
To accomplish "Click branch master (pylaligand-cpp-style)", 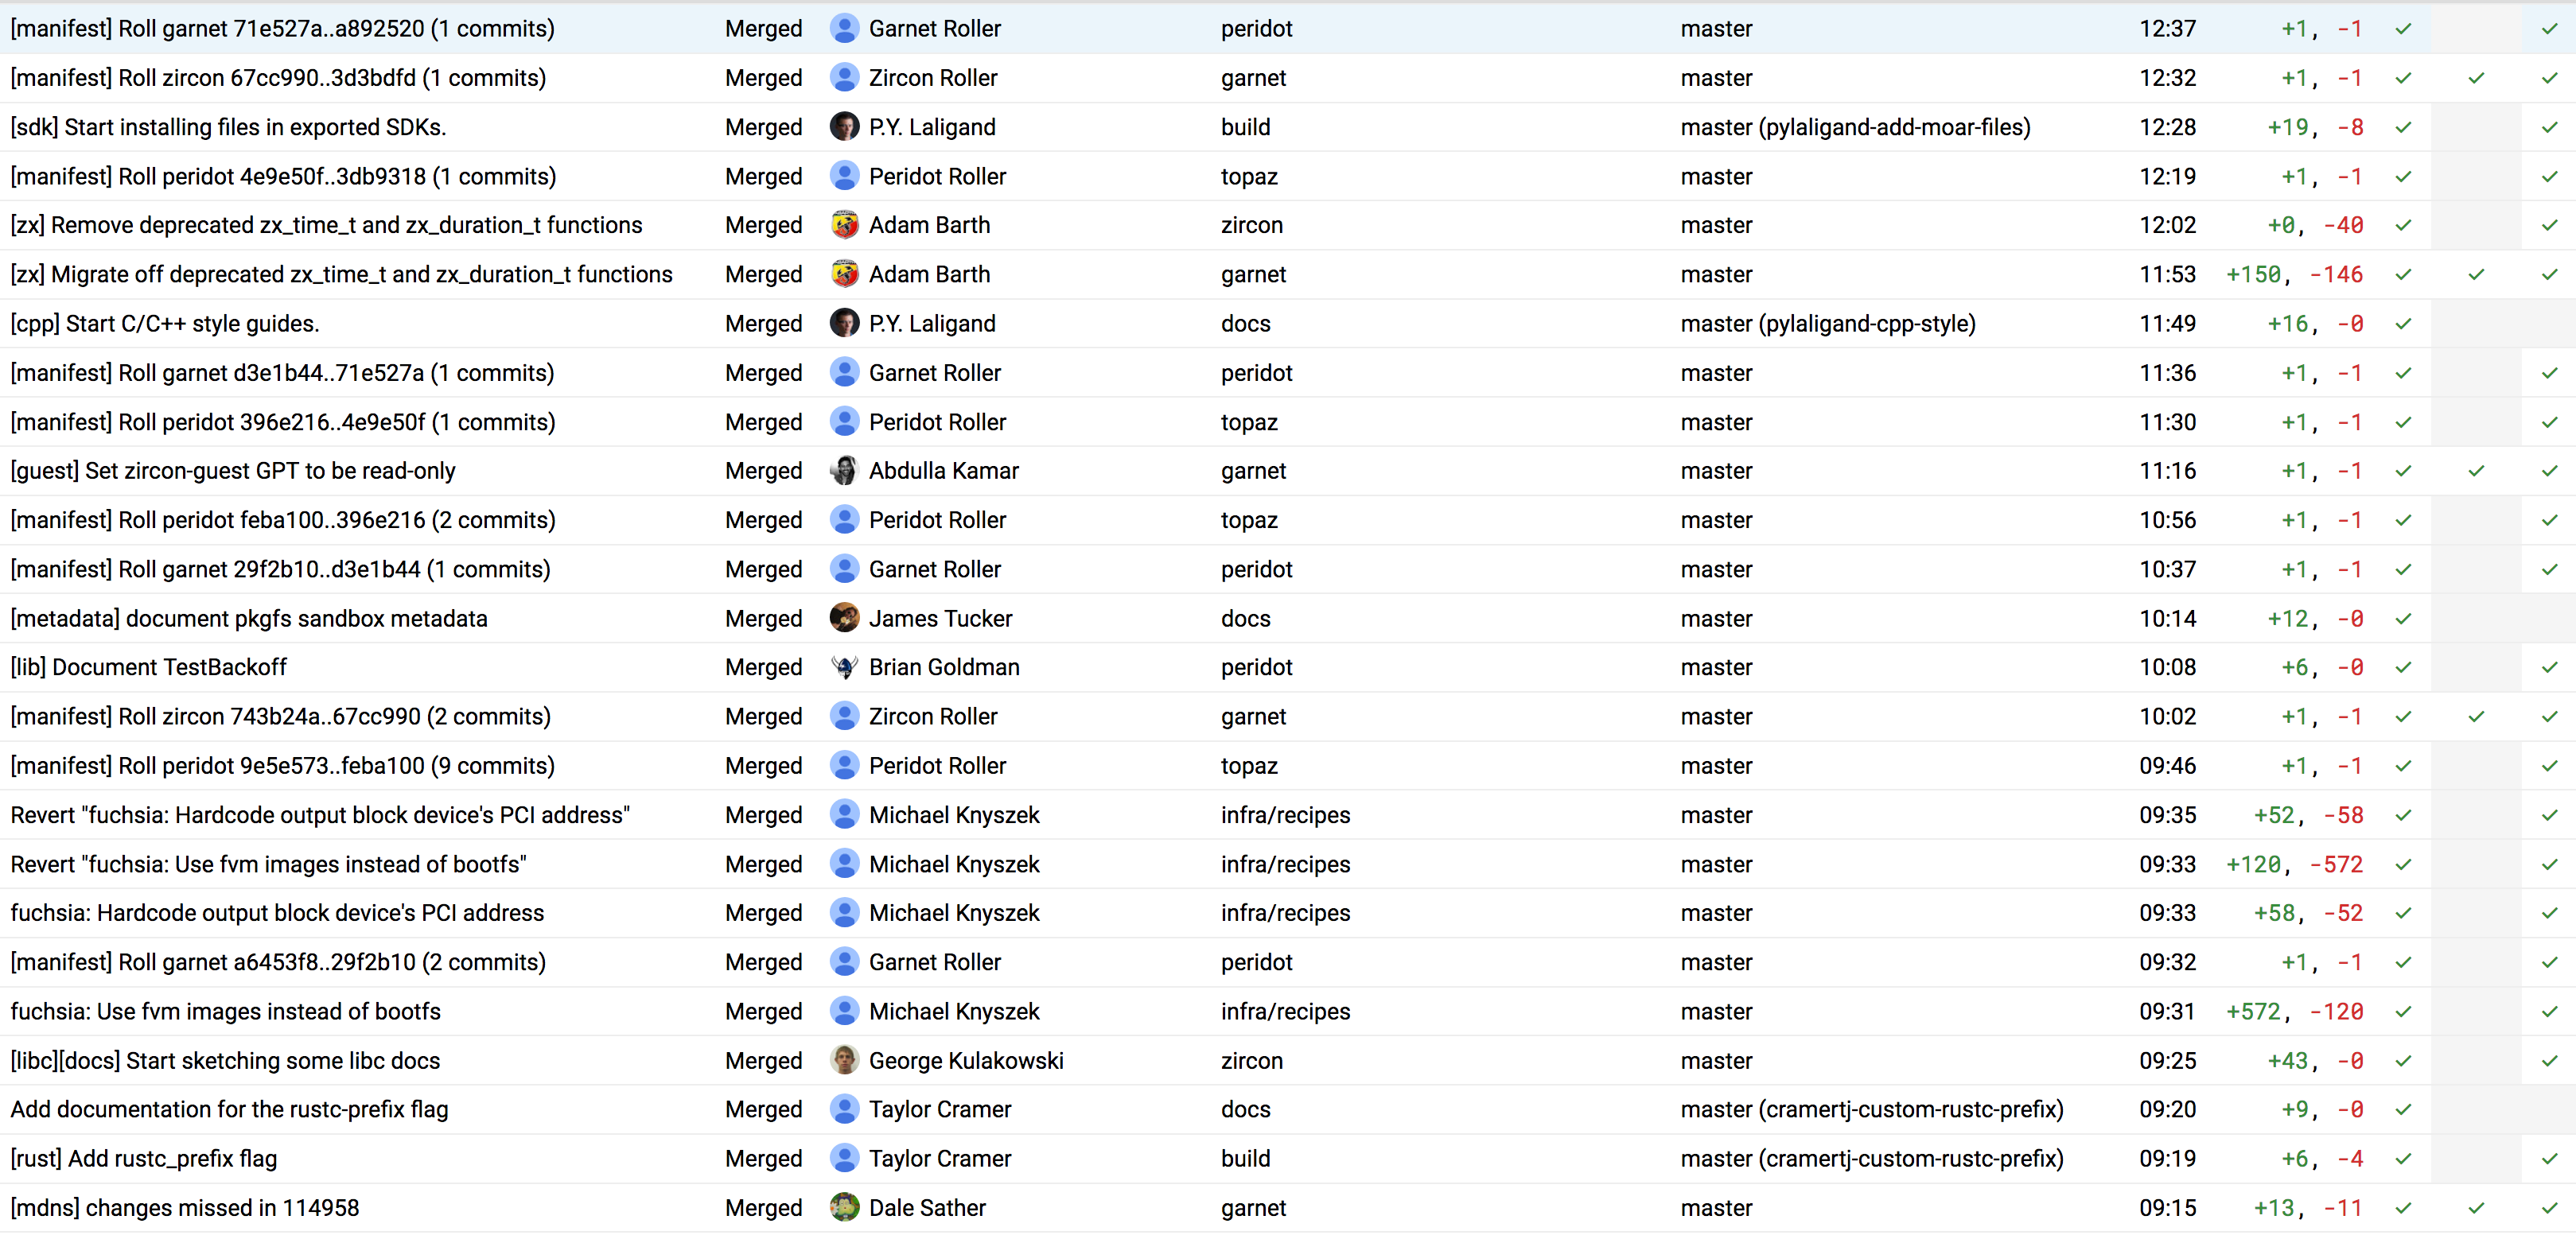I will [x=1827, y=324].
